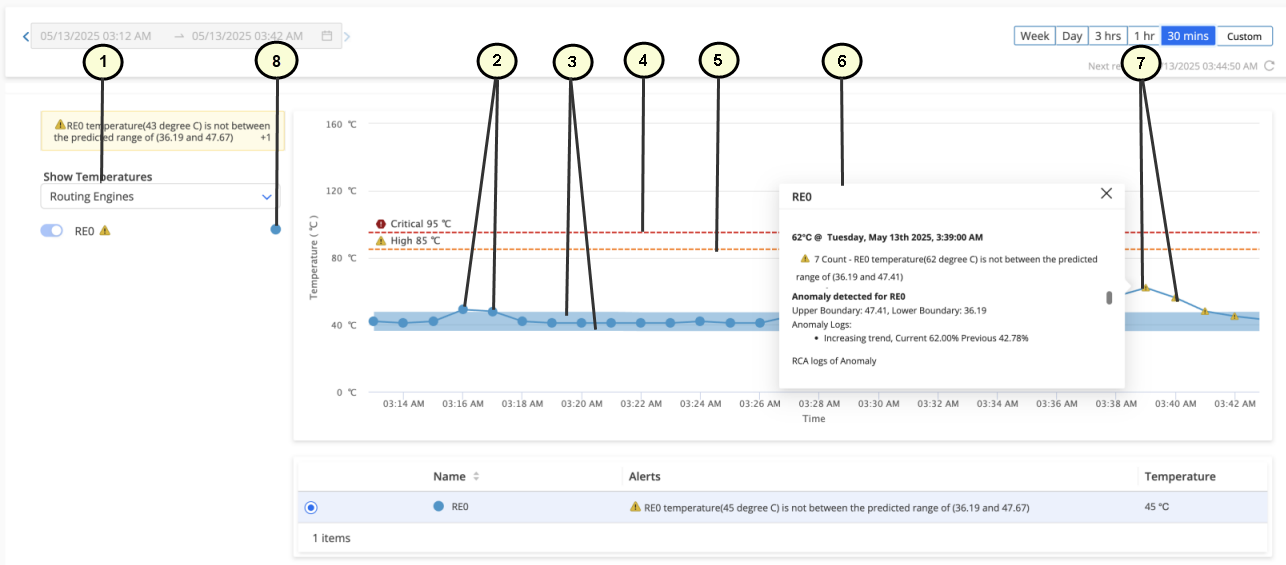This screenshot has width=1286, height=565.
Task: Sort the table by Name column
Action: pyautogui.click(x=476, y=476)
